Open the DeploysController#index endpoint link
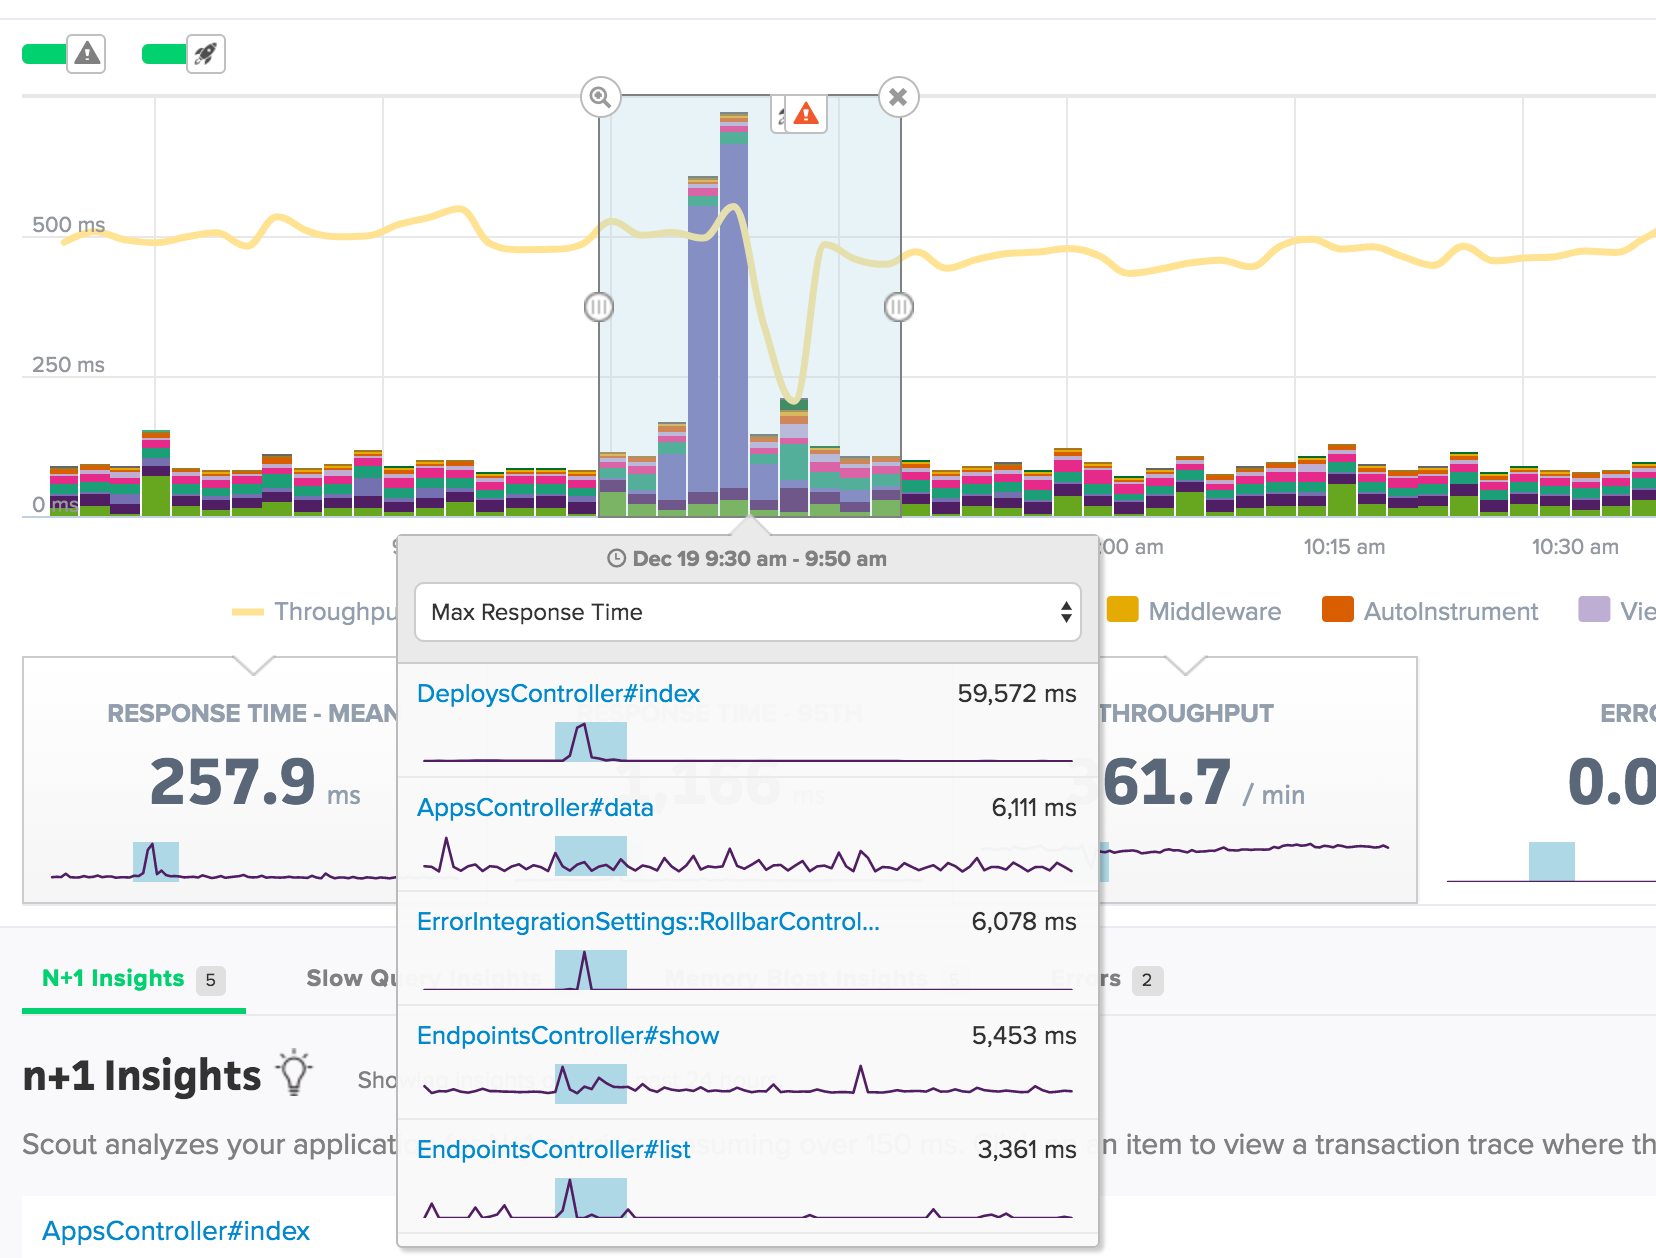This screenshot has height=1258, width=1656. [x=558, y=693]
